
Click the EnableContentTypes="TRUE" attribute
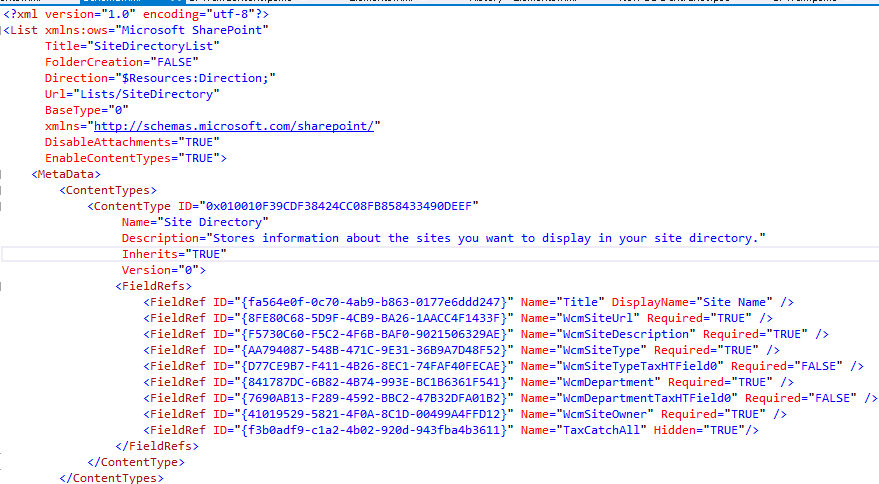(x=132, y=158)
